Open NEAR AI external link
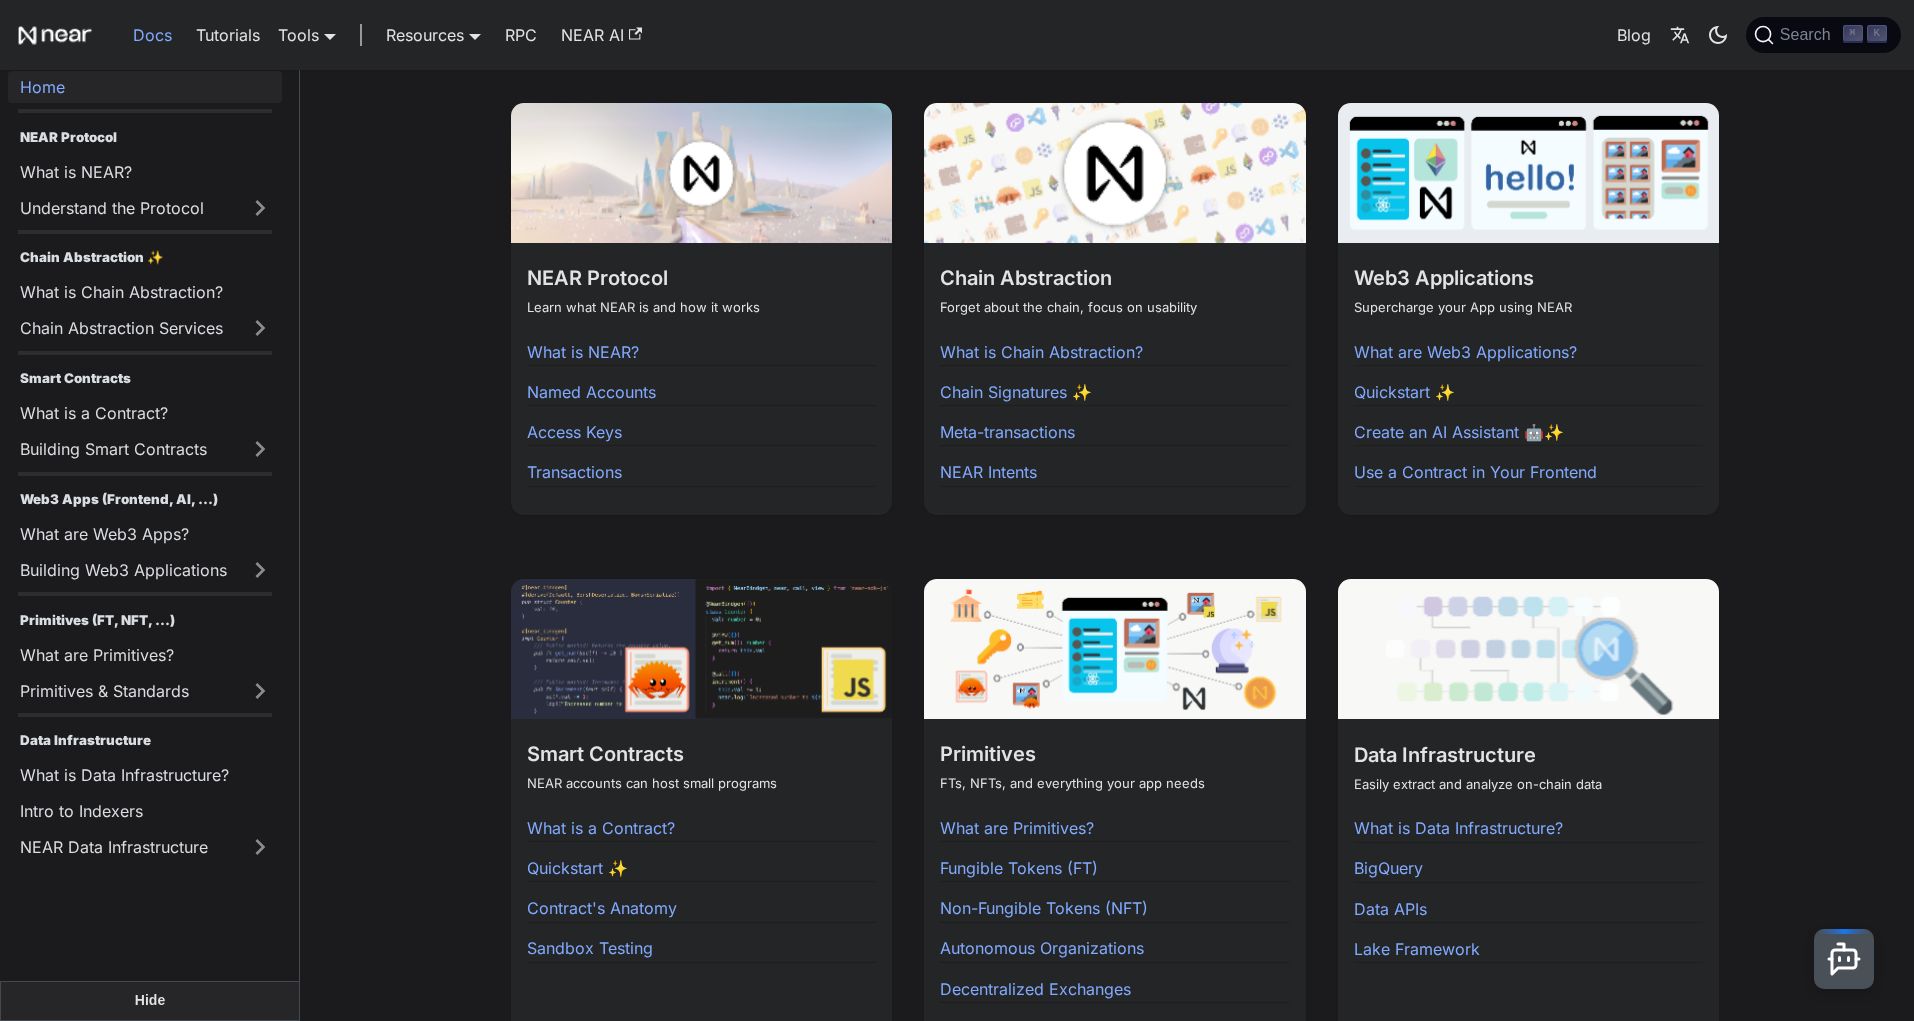1914x1021 pixels. pyautogui.click(x=601, y=35)
